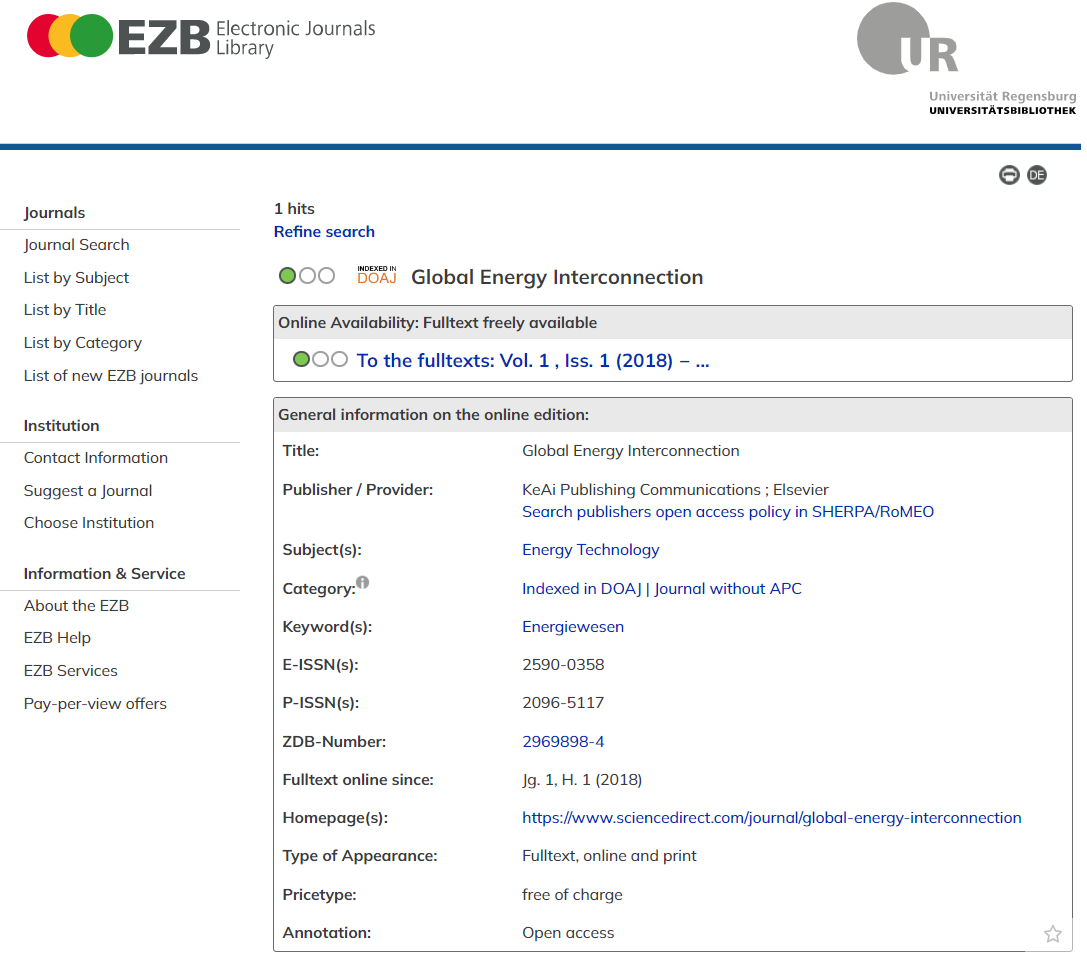Open ZDB-Number 2969898-4 link

(x=563, y=741)
